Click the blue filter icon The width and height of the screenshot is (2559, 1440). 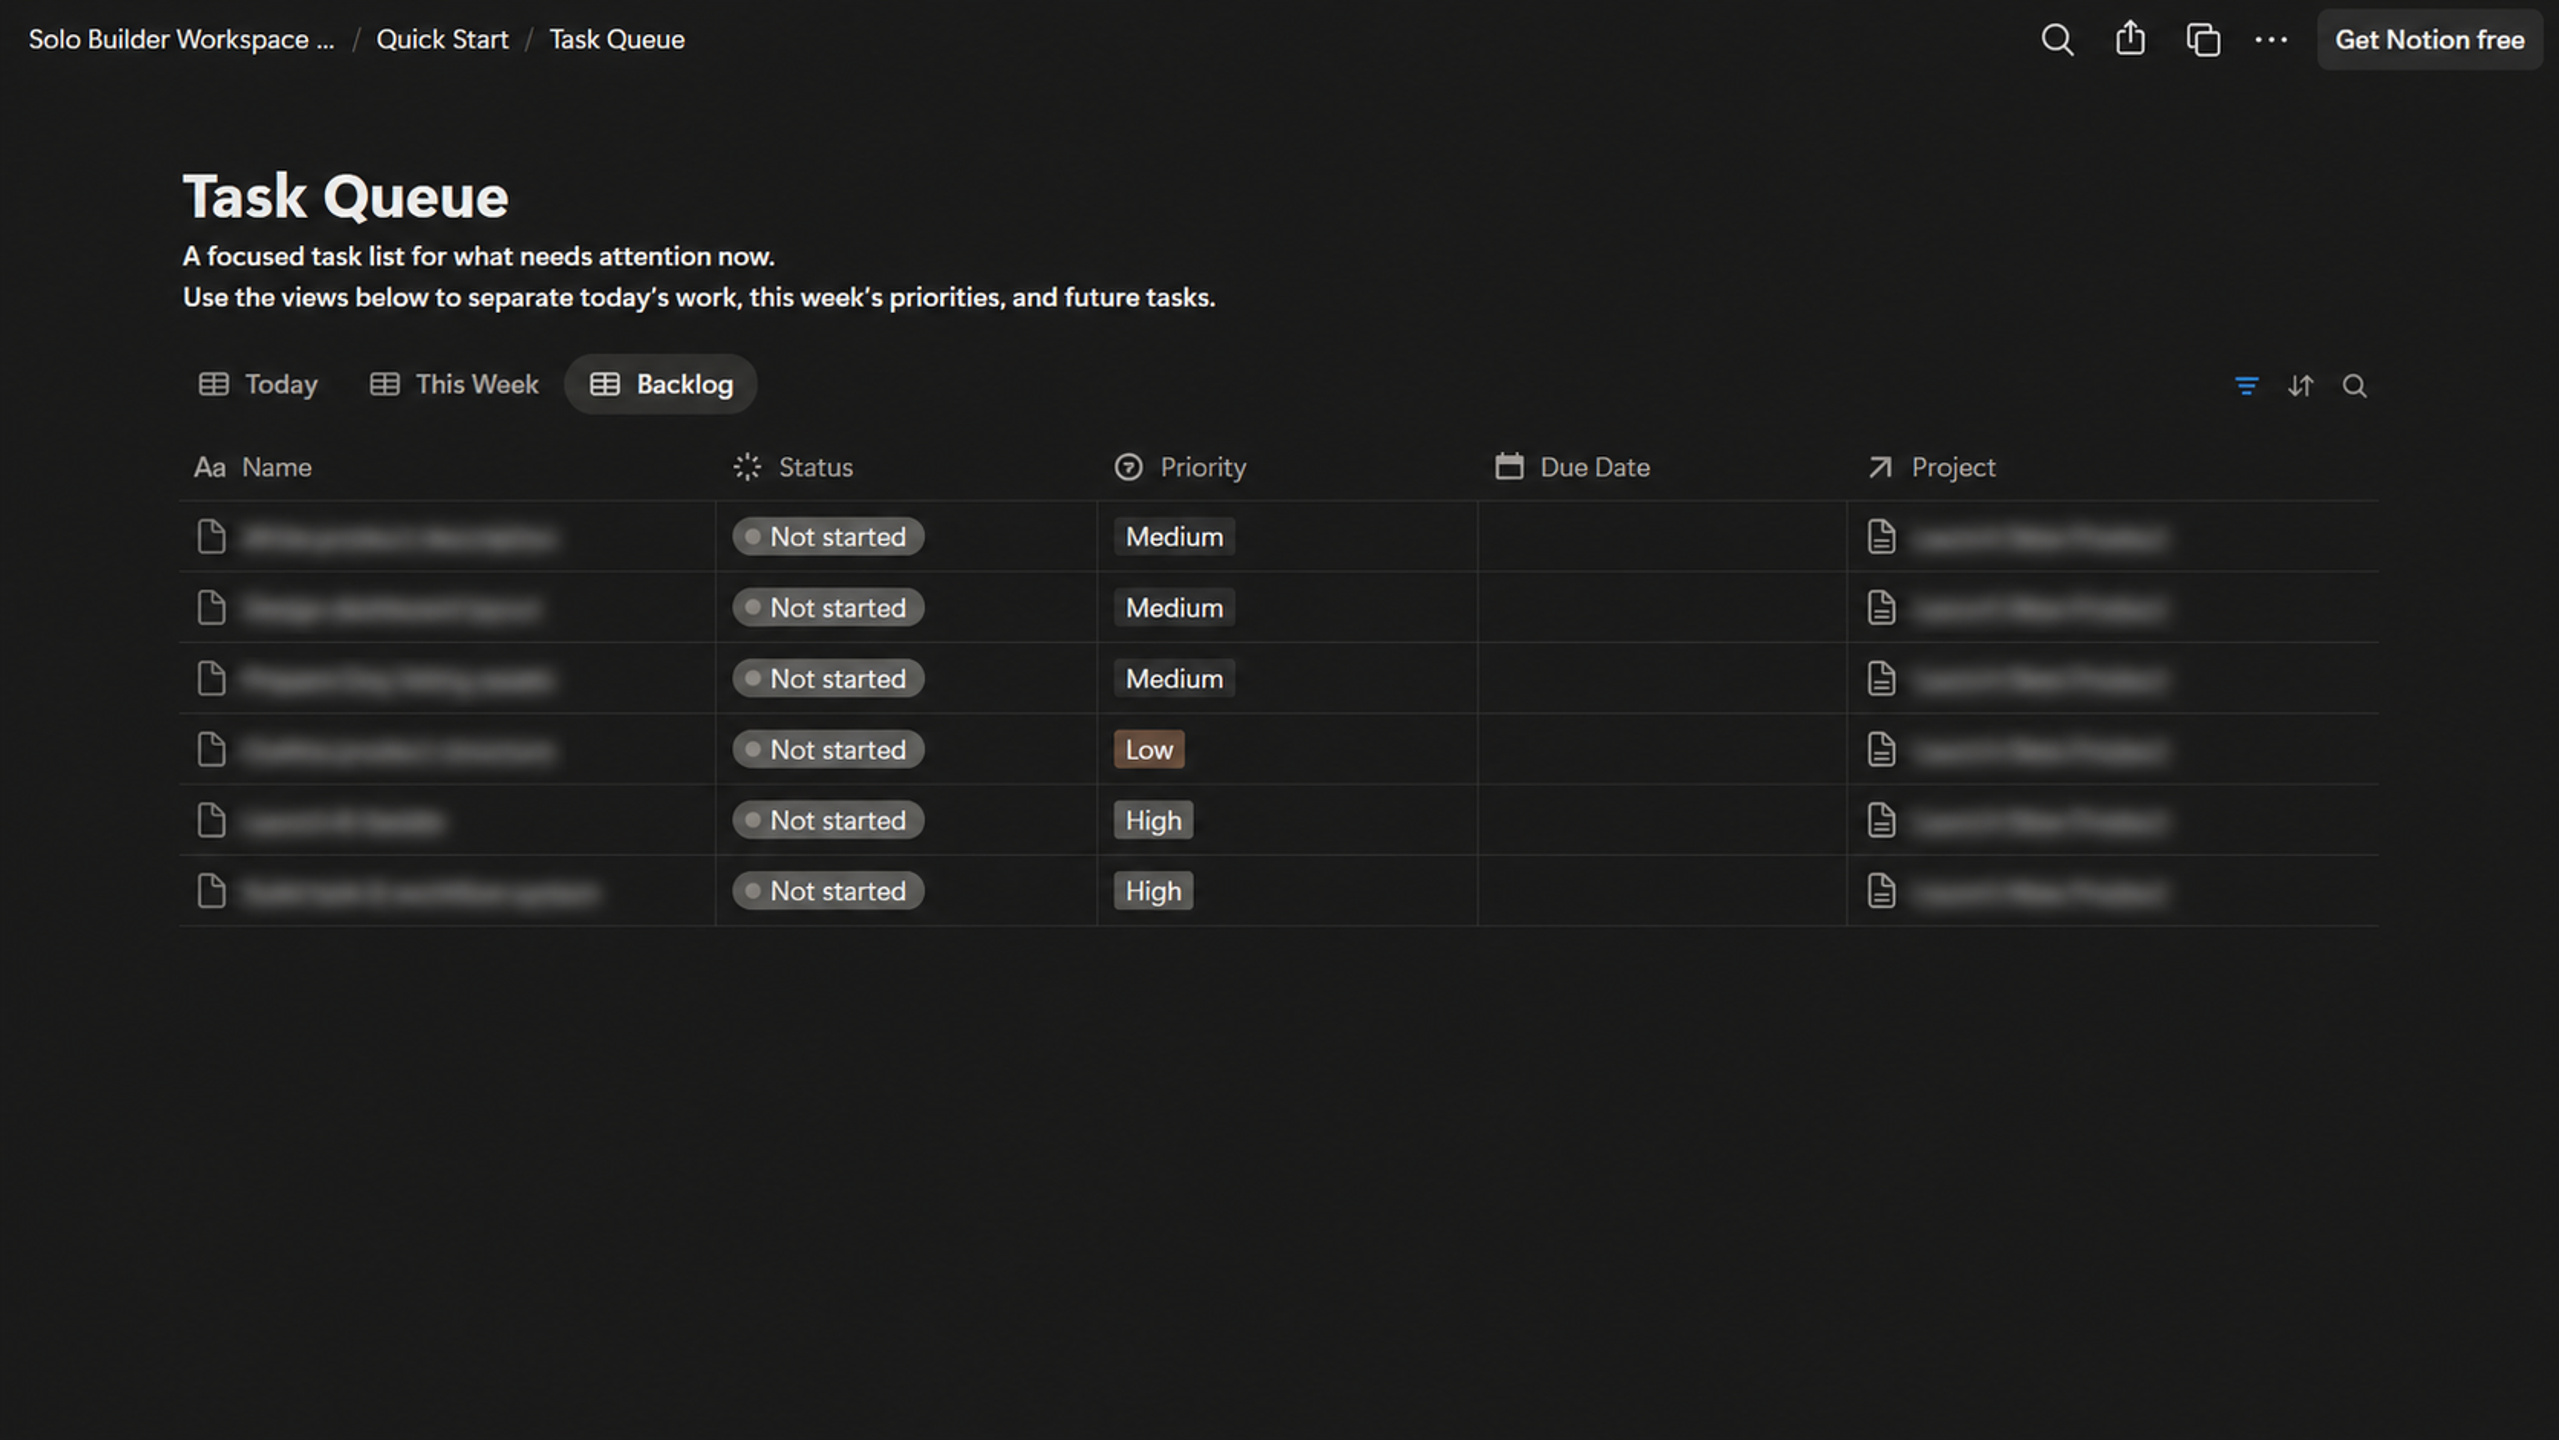(2246, 386)
